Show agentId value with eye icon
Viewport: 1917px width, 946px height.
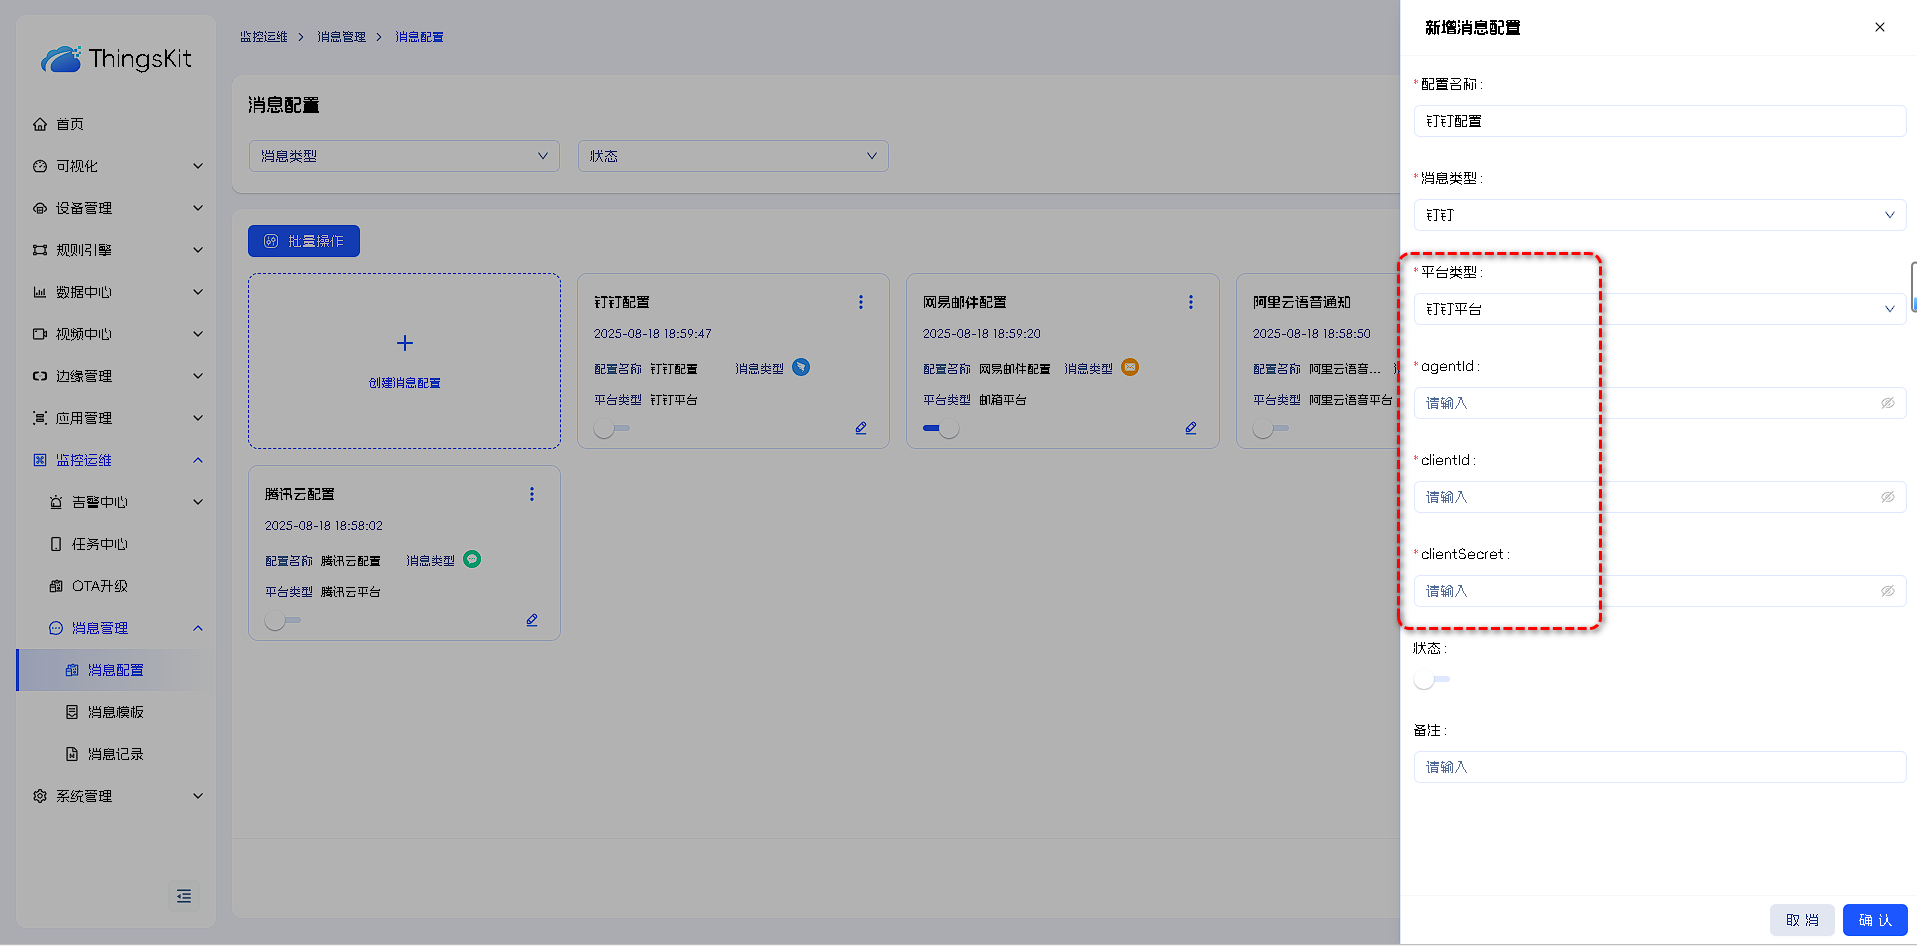1887,403
